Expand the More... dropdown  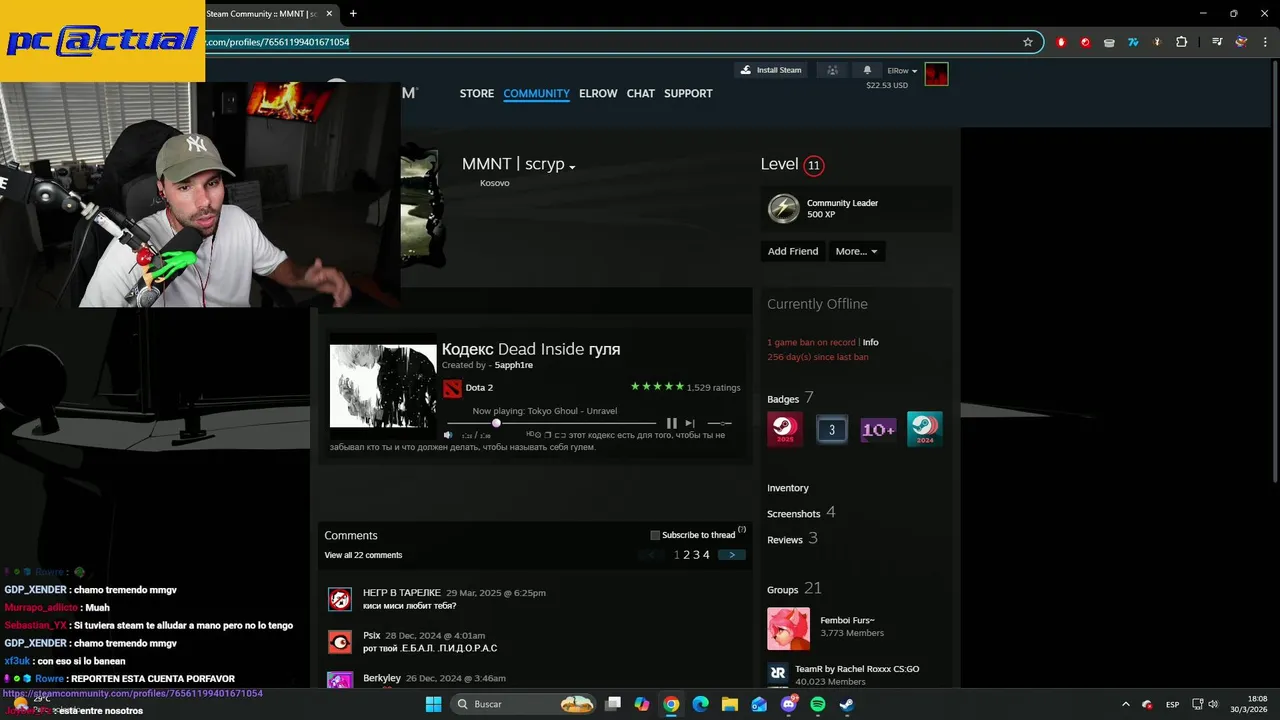pos(856,251)
